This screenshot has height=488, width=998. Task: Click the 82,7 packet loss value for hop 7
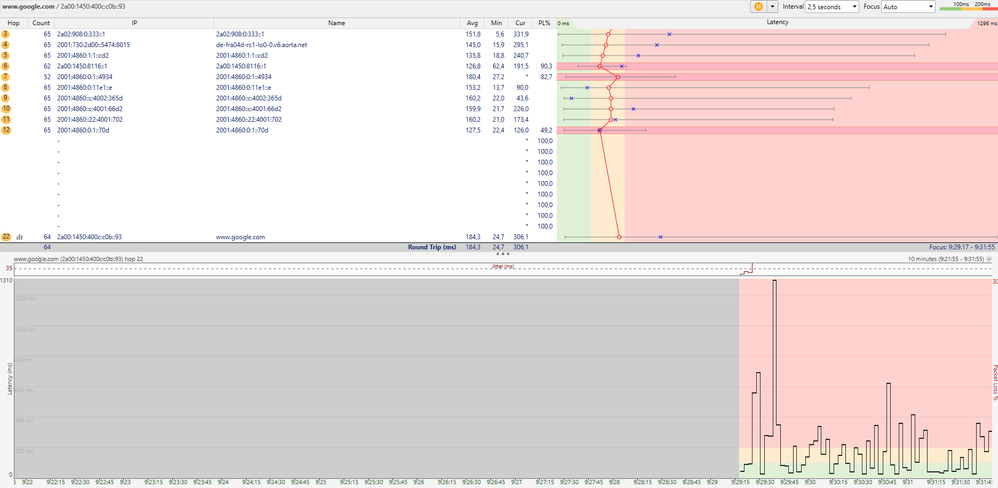[x=546, y=76]
